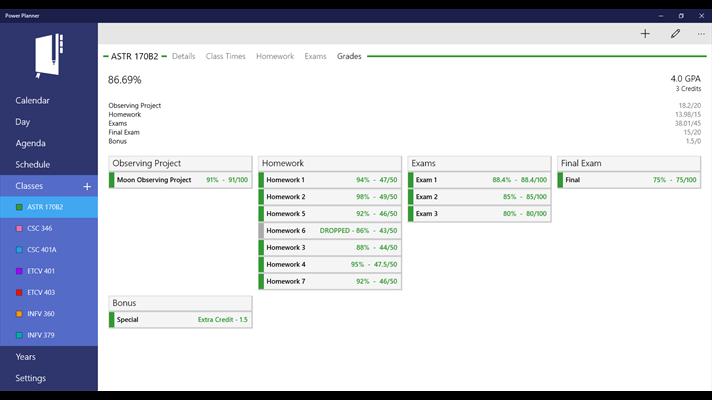This screenshot has width=712, height=400.
Task: Open the more options ellipsis menu
Action: (x=701, y=34)
